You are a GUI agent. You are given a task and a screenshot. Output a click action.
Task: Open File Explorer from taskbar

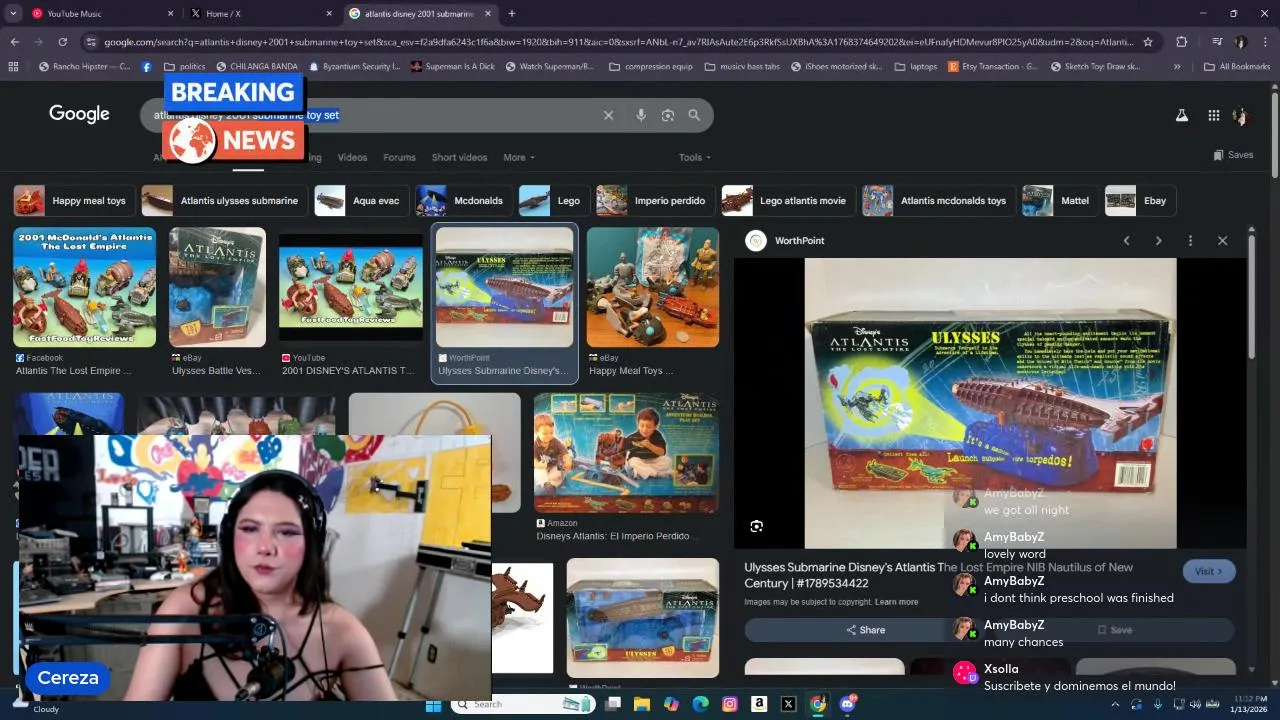(x=642, y=705)
